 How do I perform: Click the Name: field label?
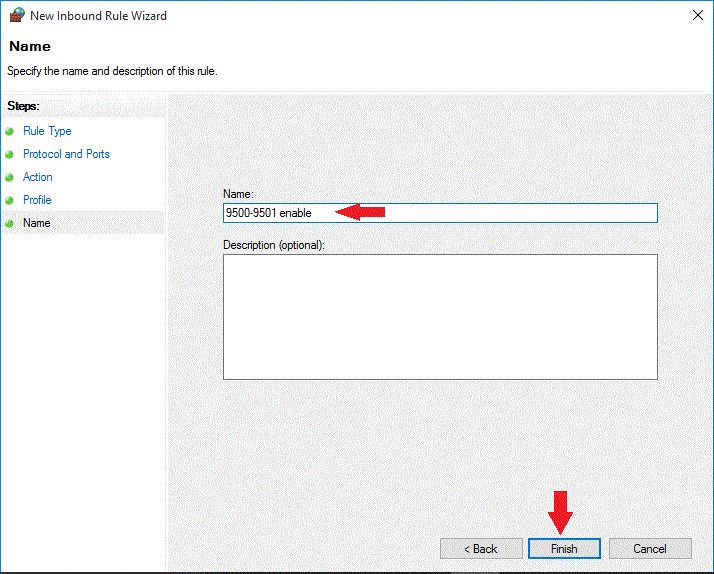coord(239,193)
